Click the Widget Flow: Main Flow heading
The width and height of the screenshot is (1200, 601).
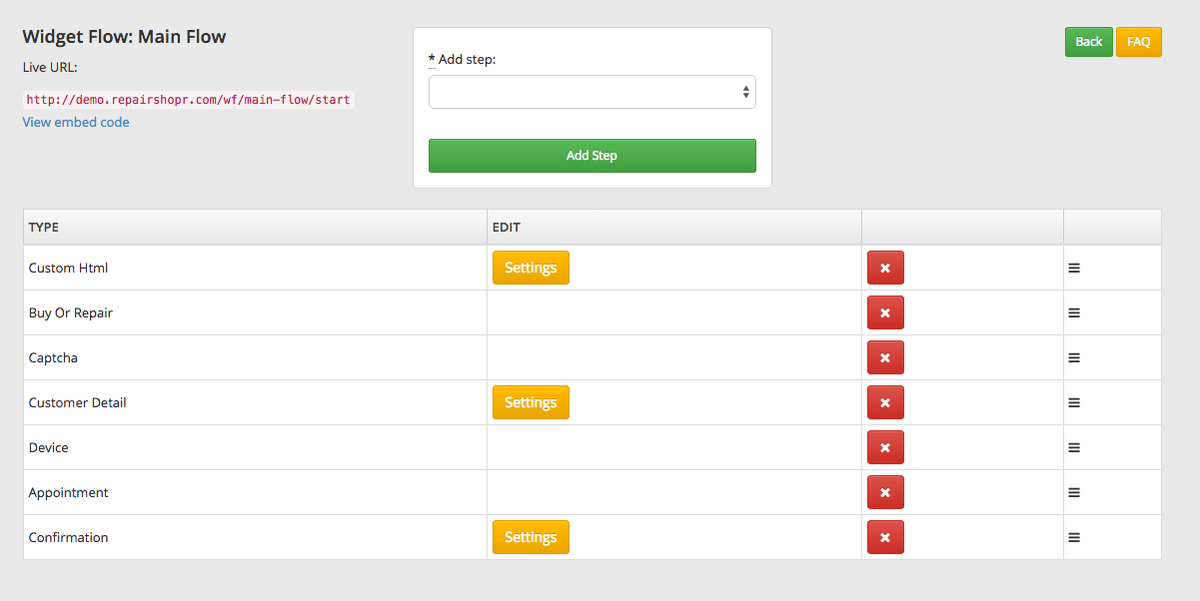(x=124, y=37)
